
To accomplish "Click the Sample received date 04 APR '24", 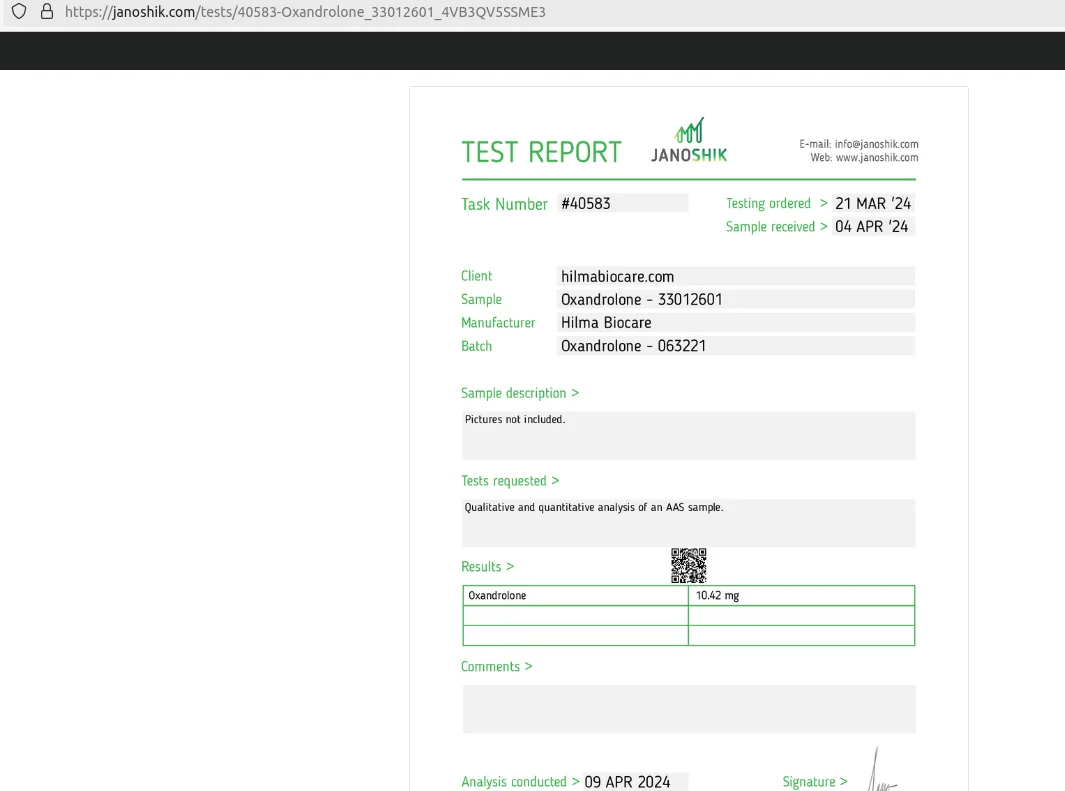I will (872, 227).
